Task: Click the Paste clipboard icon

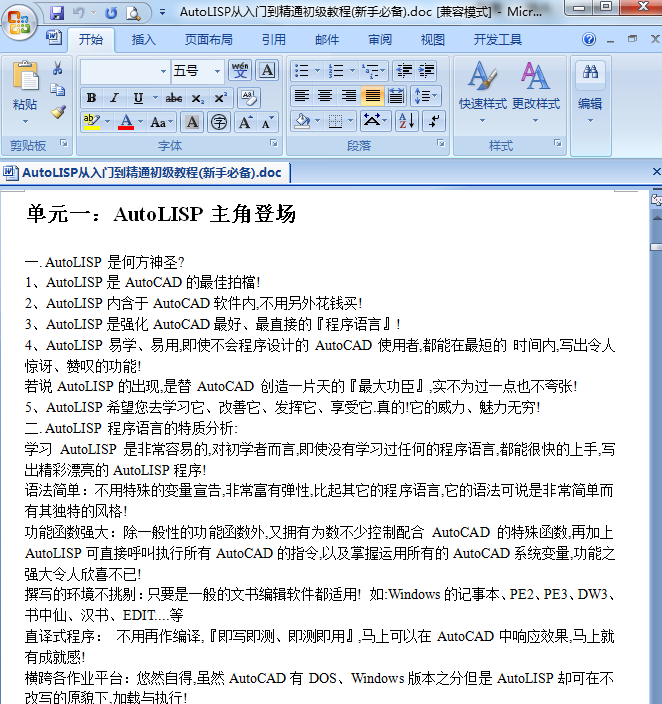Action: 25,76
